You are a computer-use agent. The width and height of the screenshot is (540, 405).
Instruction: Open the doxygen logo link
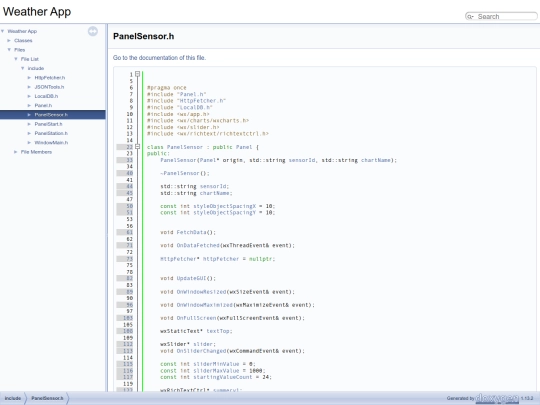[497, 398]
